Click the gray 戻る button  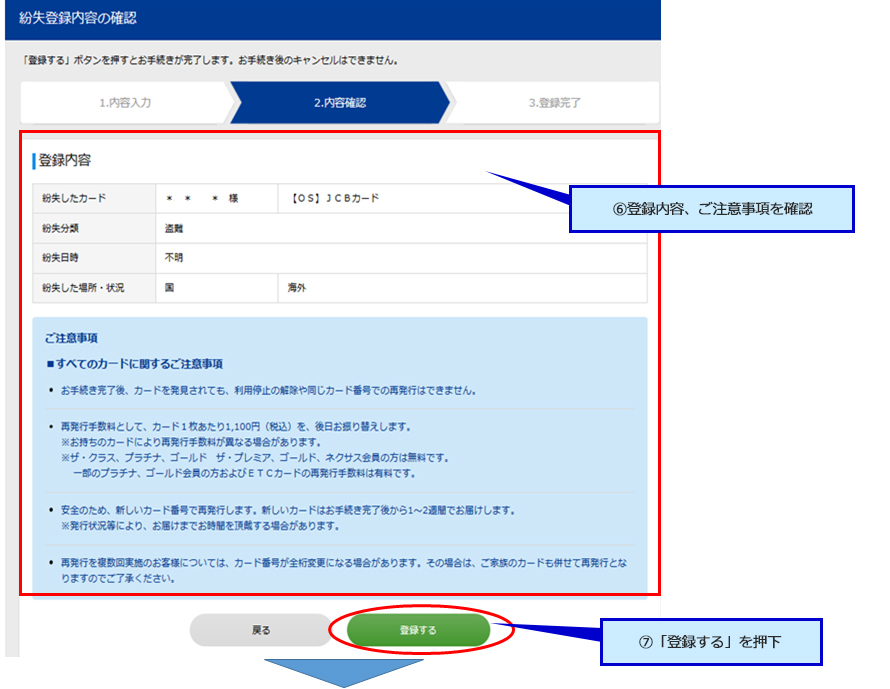click(x=260, y=630)
